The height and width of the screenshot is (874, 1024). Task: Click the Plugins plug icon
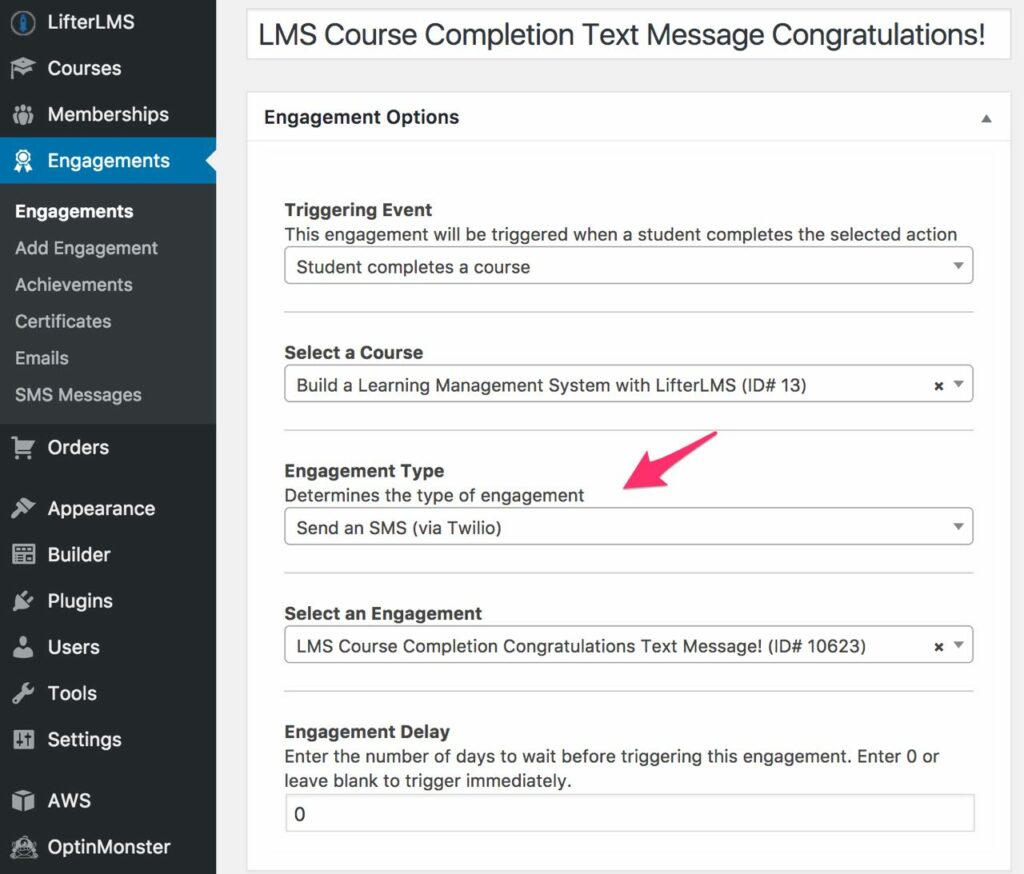24,601
